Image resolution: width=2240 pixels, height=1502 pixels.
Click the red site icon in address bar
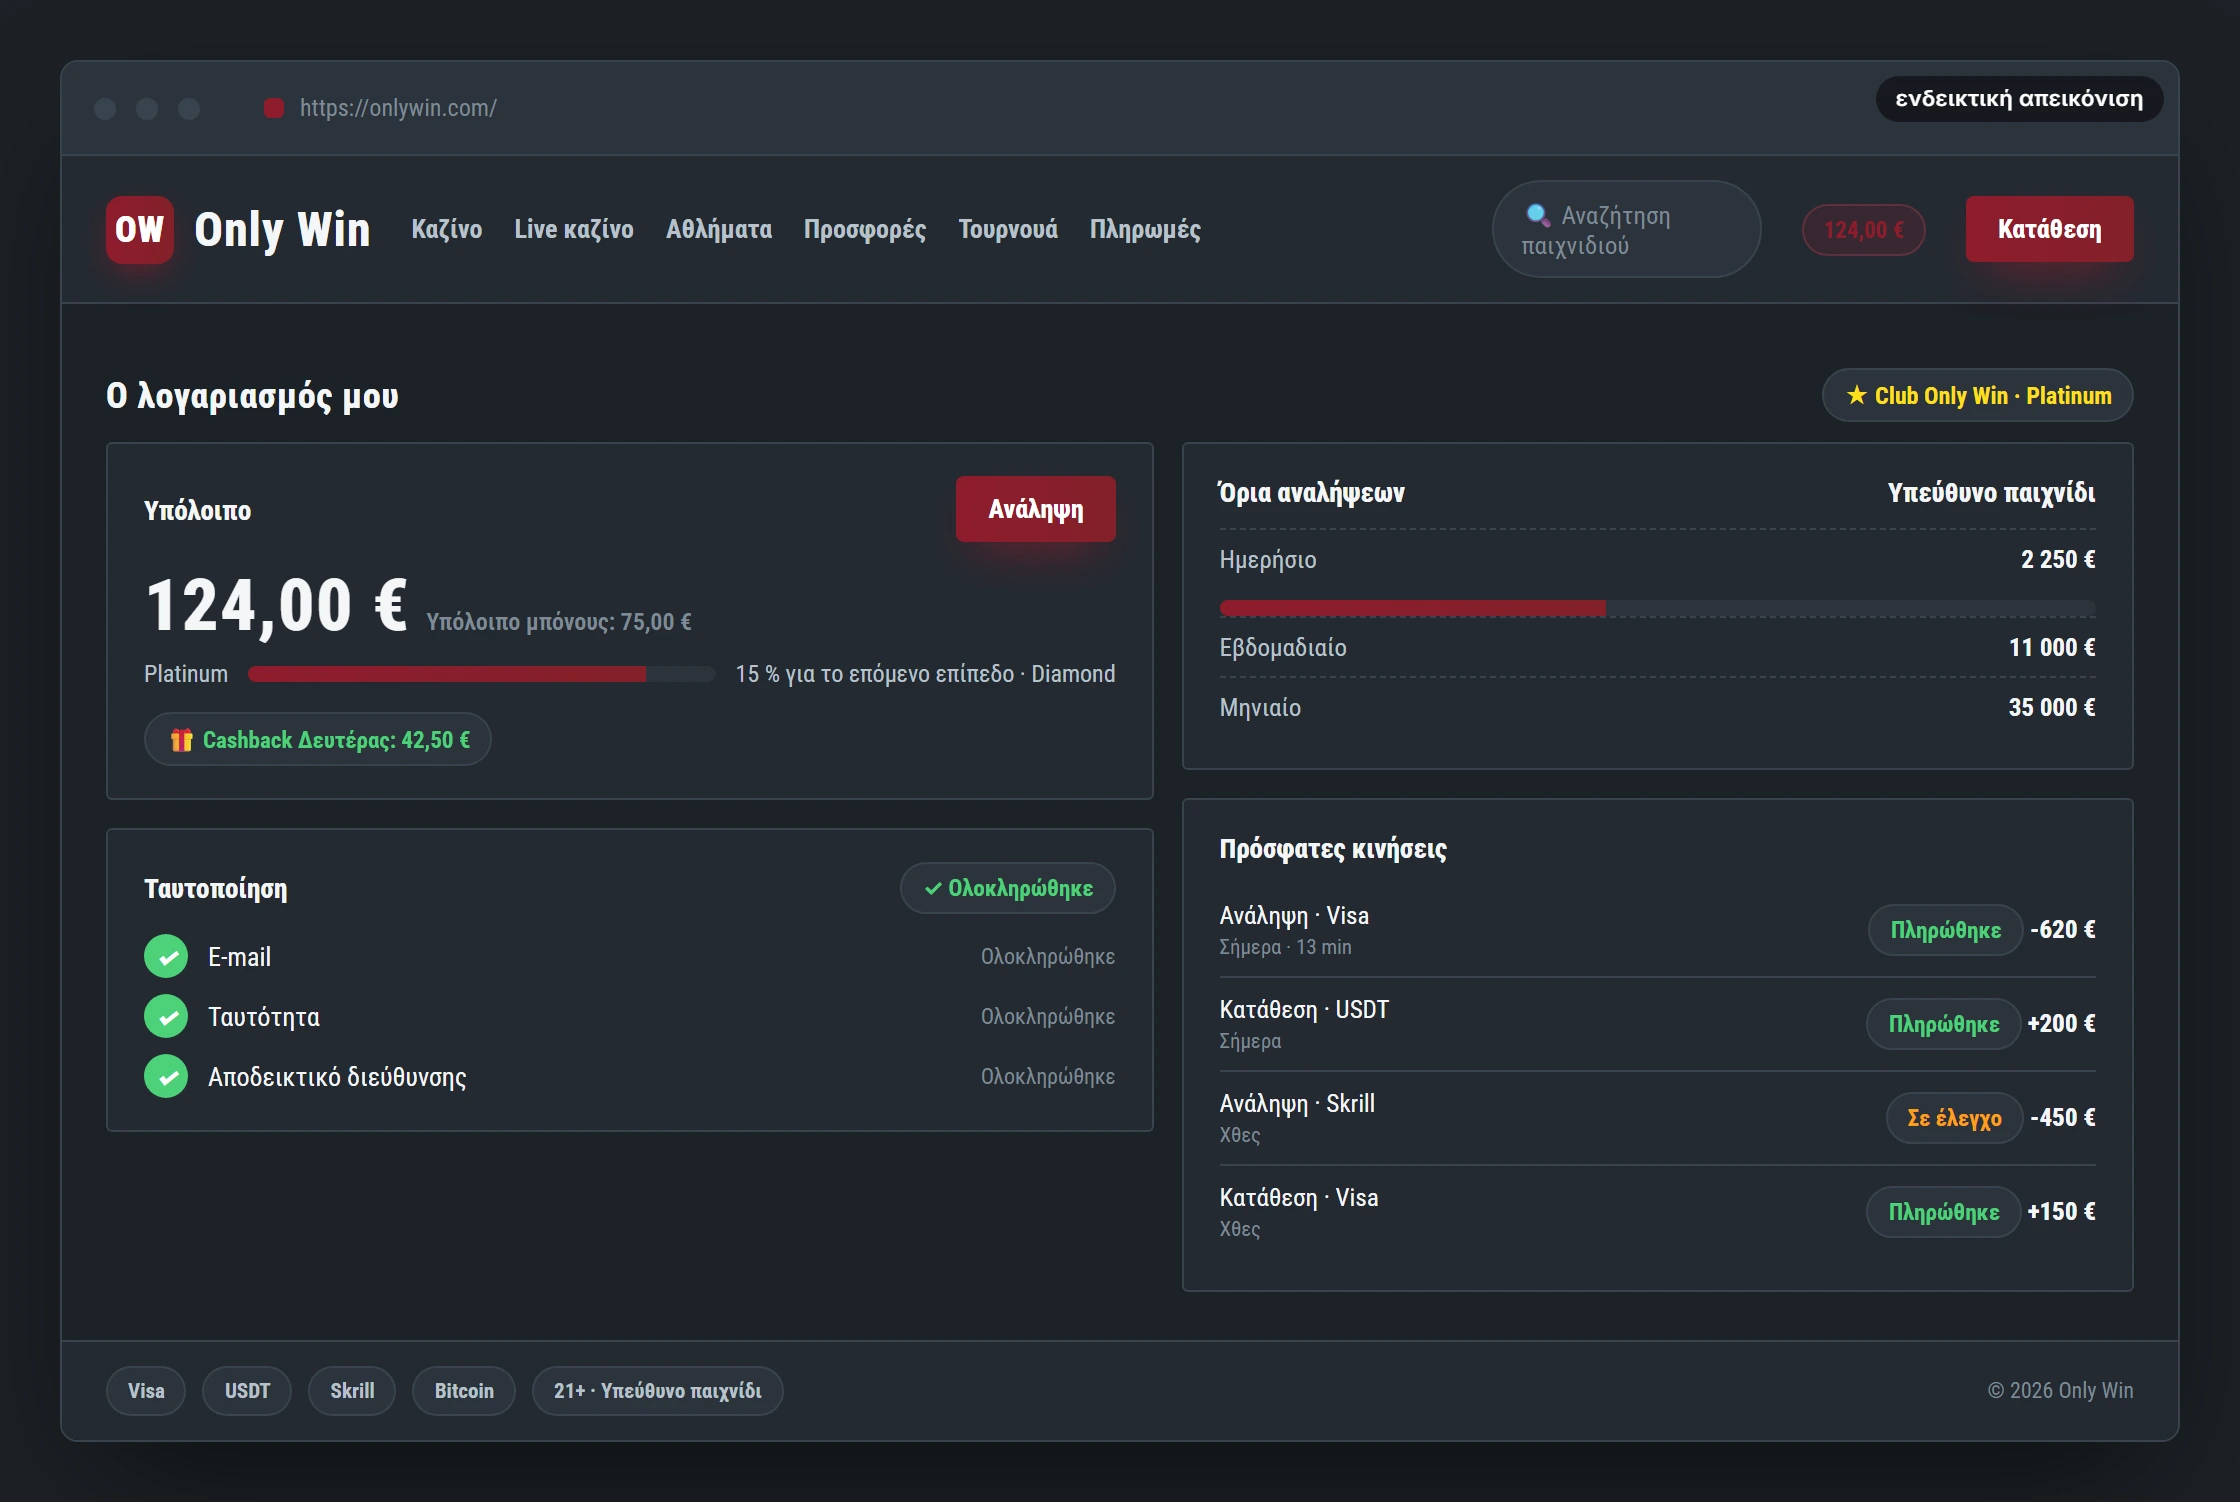click(274, 108)
